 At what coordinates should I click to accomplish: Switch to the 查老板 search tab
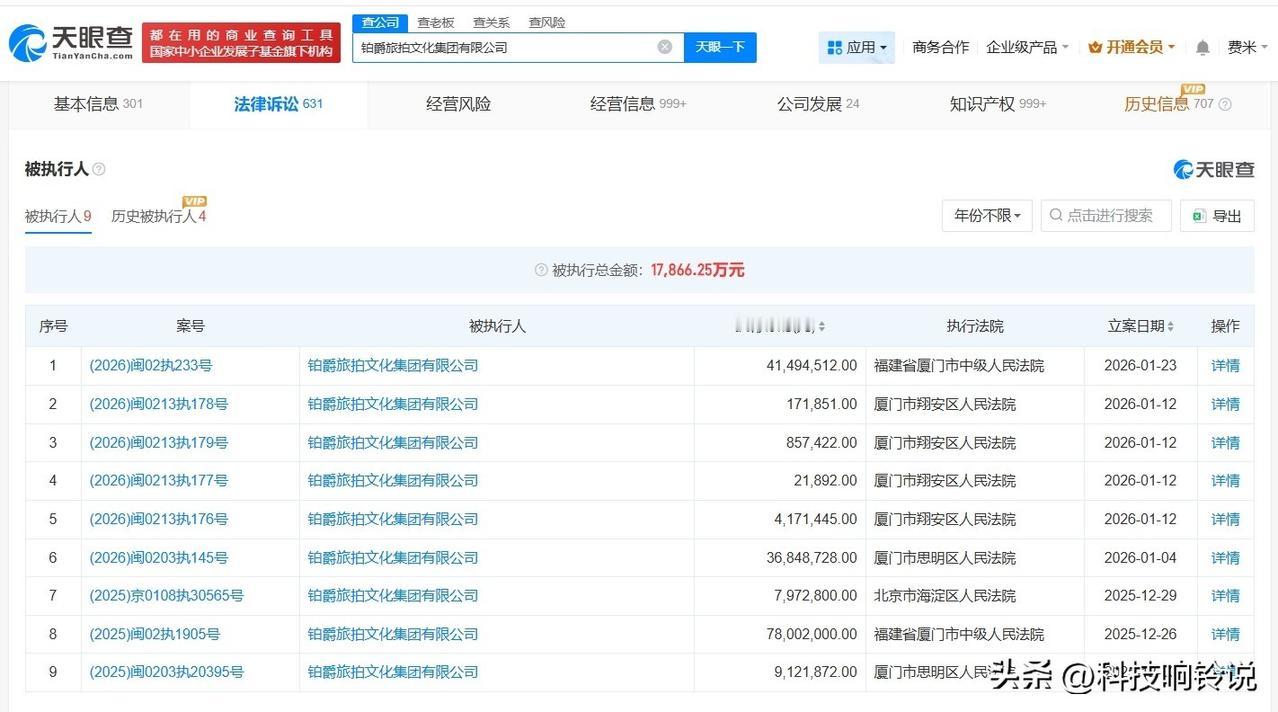[x=435, y=21]
